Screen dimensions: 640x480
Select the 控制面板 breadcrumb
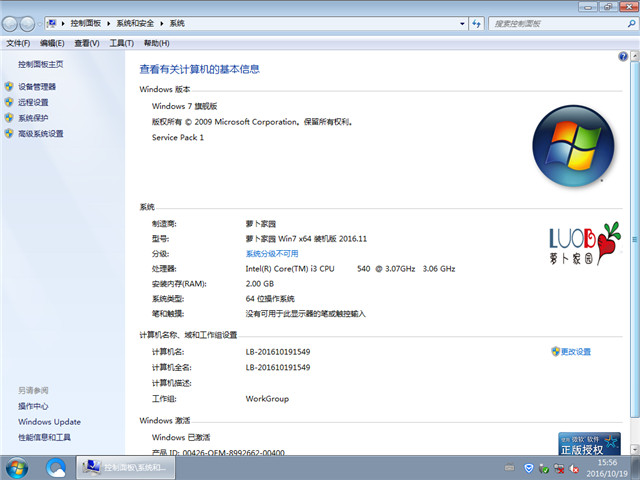86,23
